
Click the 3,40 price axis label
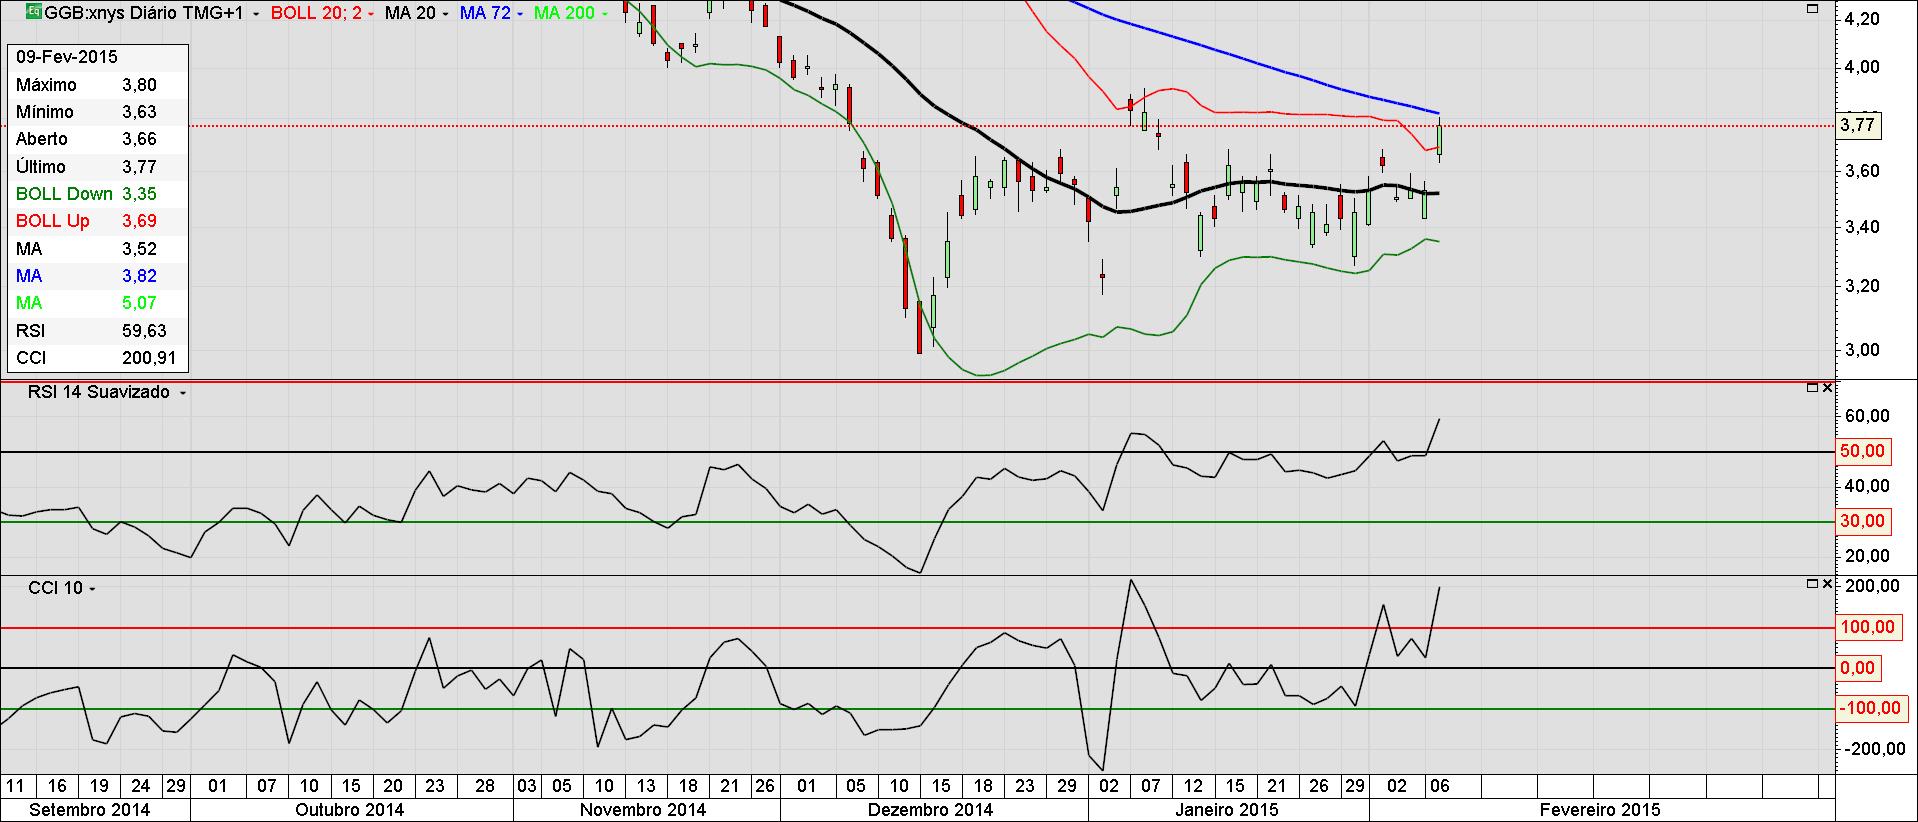[1860, 227]
